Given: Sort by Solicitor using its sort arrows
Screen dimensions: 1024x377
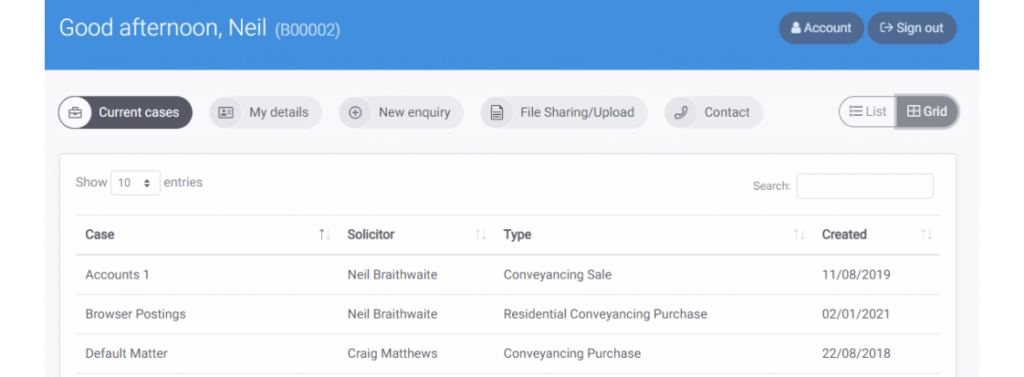Looking at the screenshot, I should click(x=481, y=235).
